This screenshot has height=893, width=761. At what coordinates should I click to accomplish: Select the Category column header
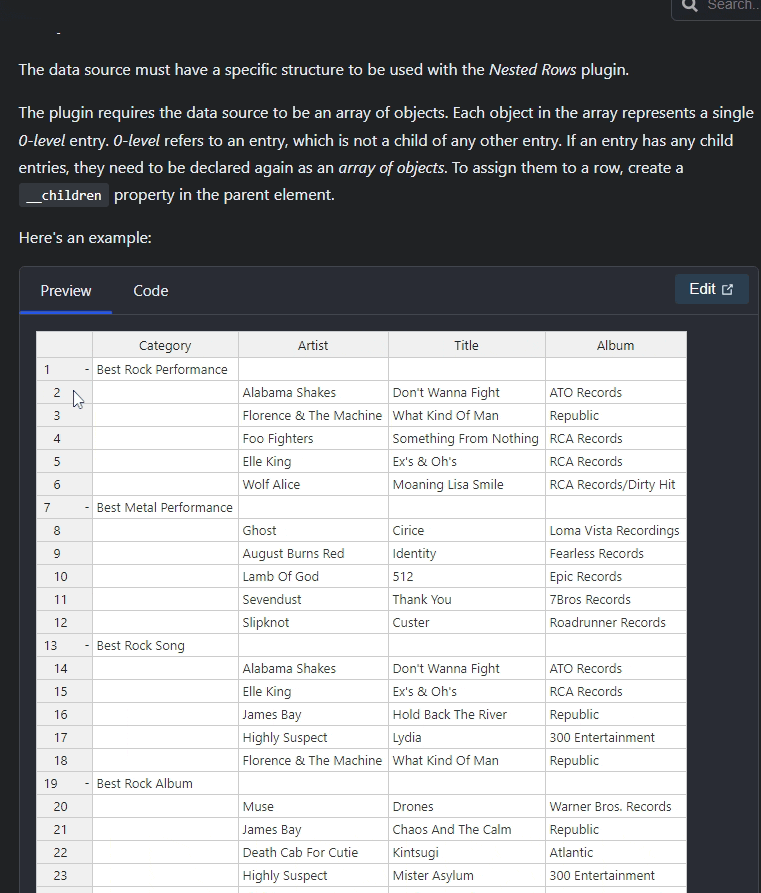point(165,345)
